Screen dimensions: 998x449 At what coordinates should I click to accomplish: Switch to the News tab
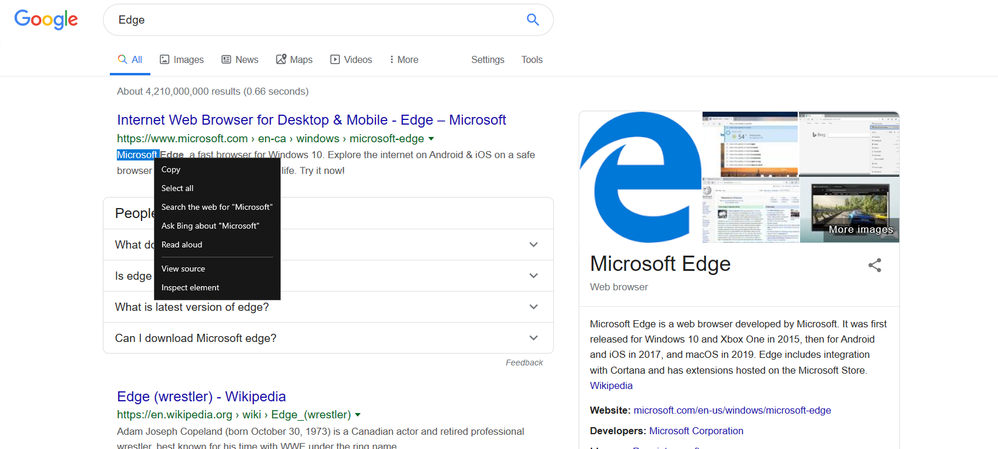click(239, 60)
